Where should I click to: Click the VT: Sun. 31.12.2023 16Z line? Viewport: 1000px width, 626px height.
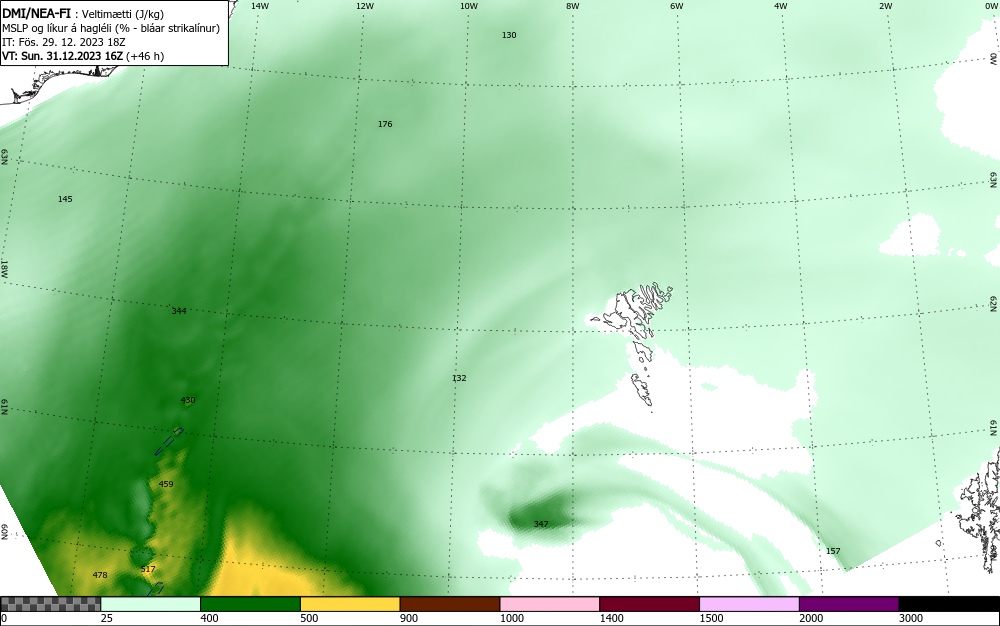coord(83,56)
